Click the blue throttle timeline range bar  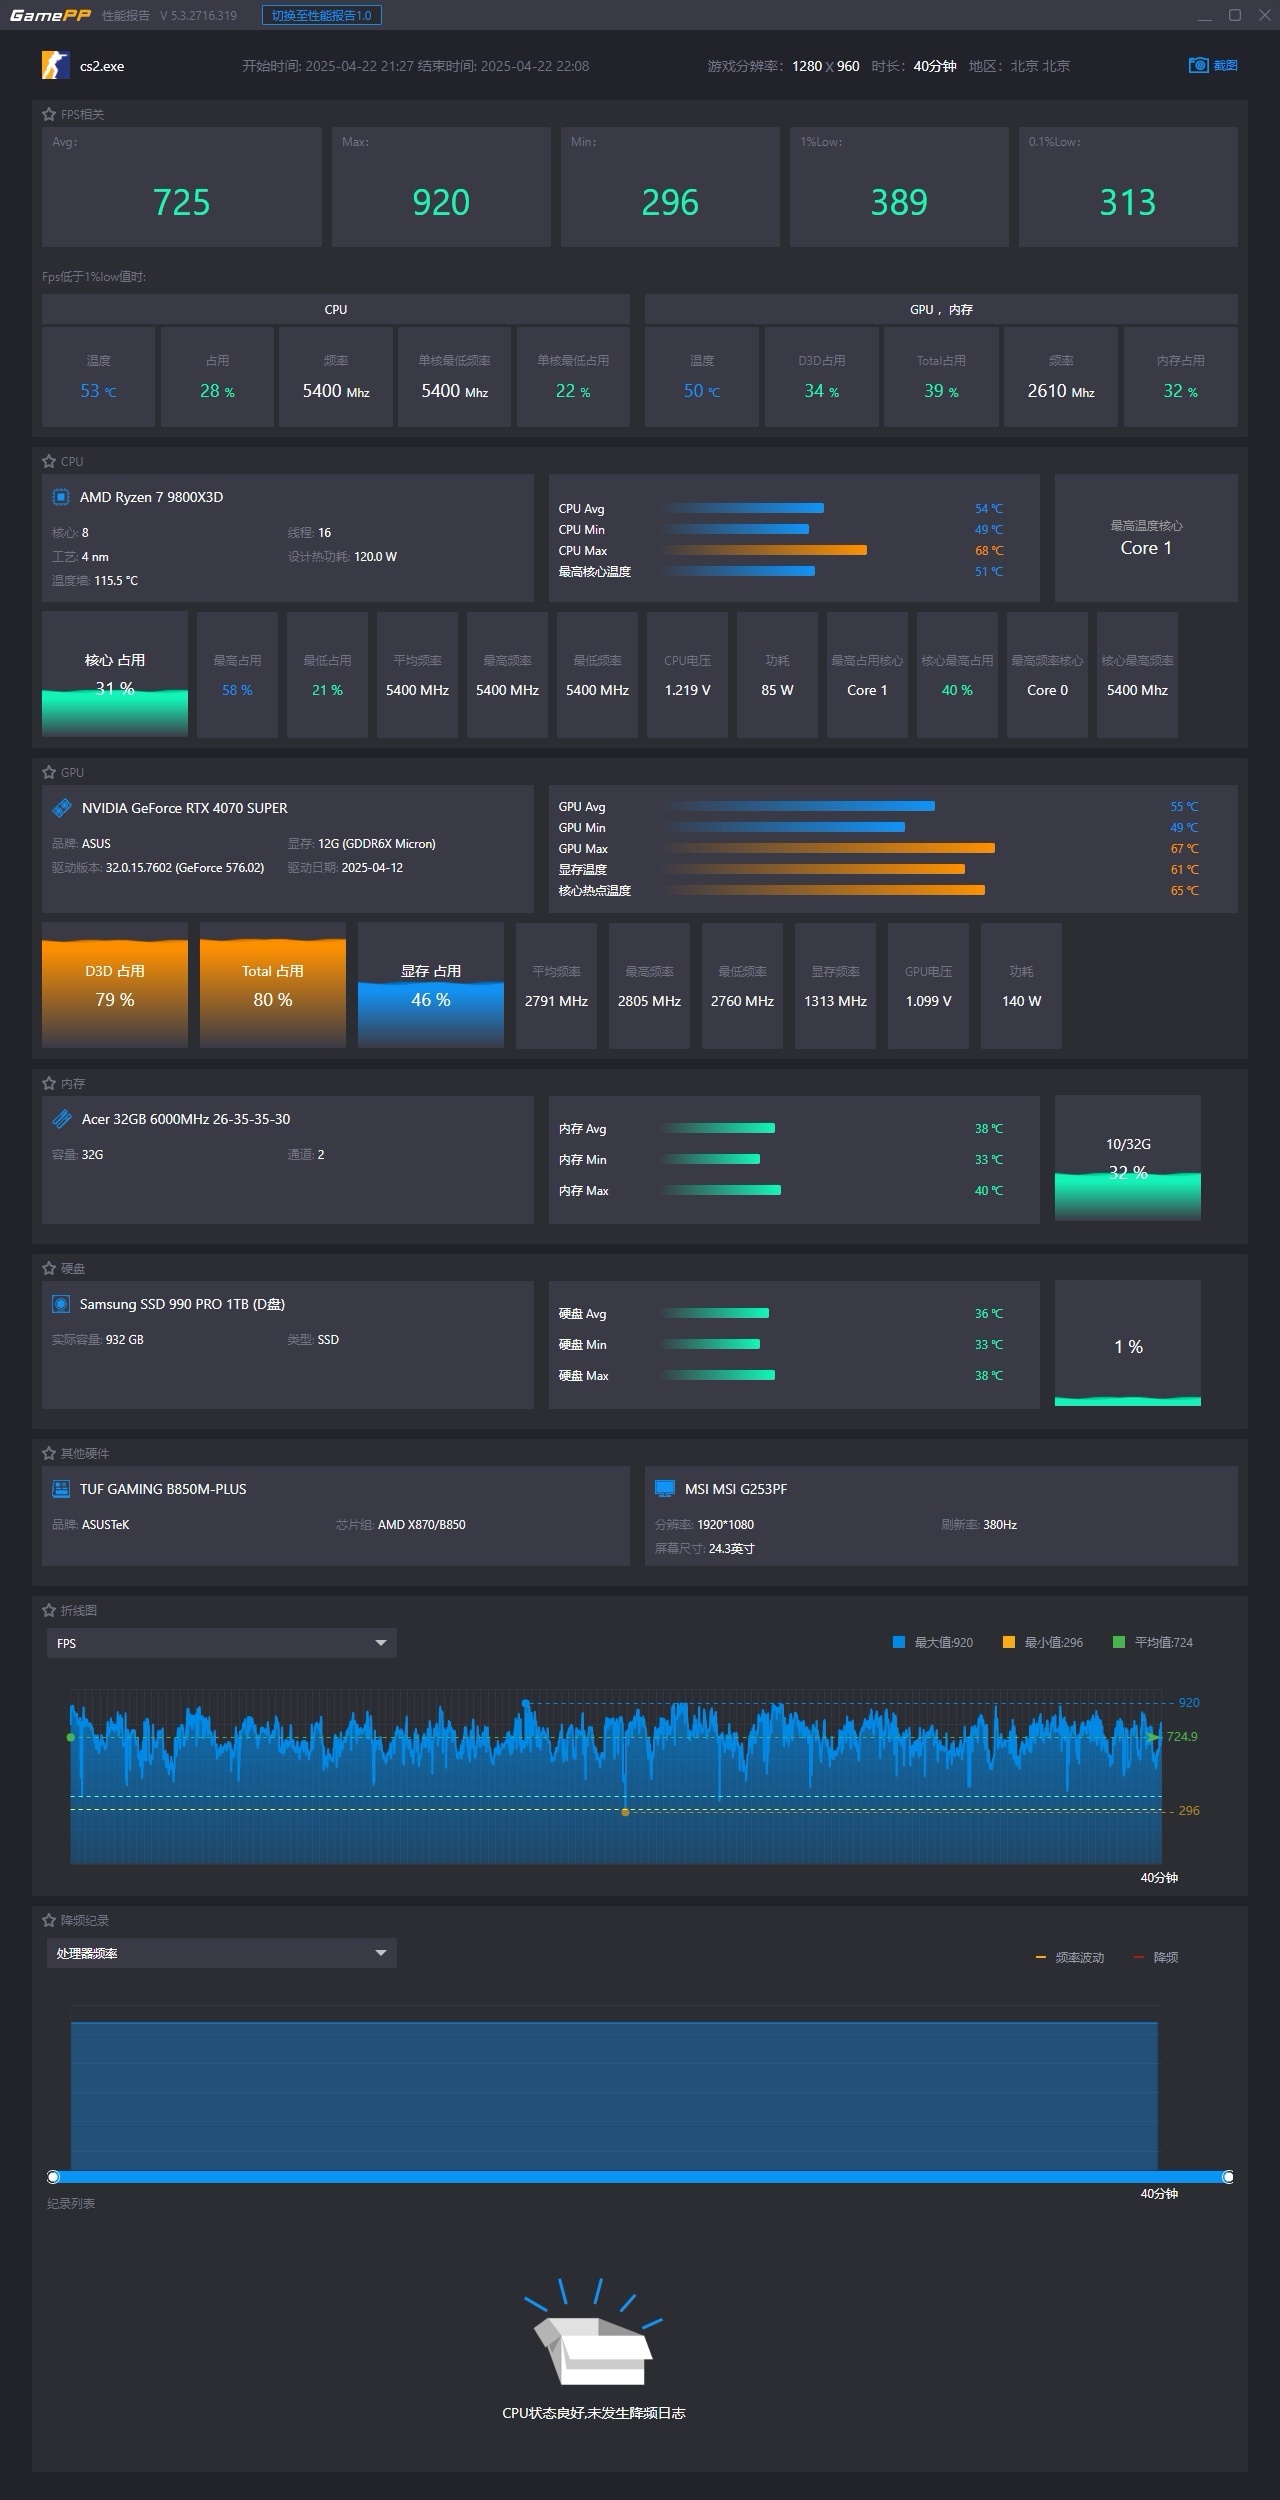point(641,2177)
